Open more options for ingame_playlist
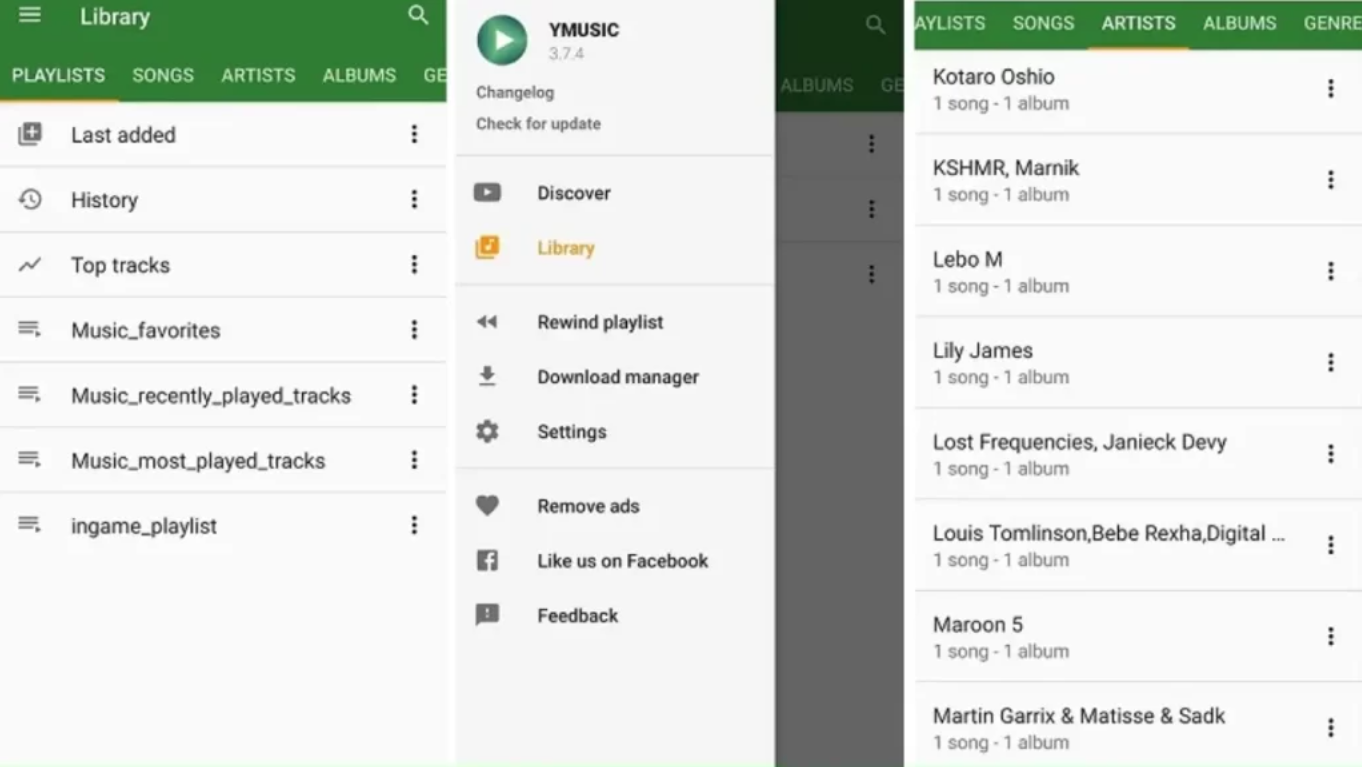This screenshot has width=1362, height=767. (414, 525)
